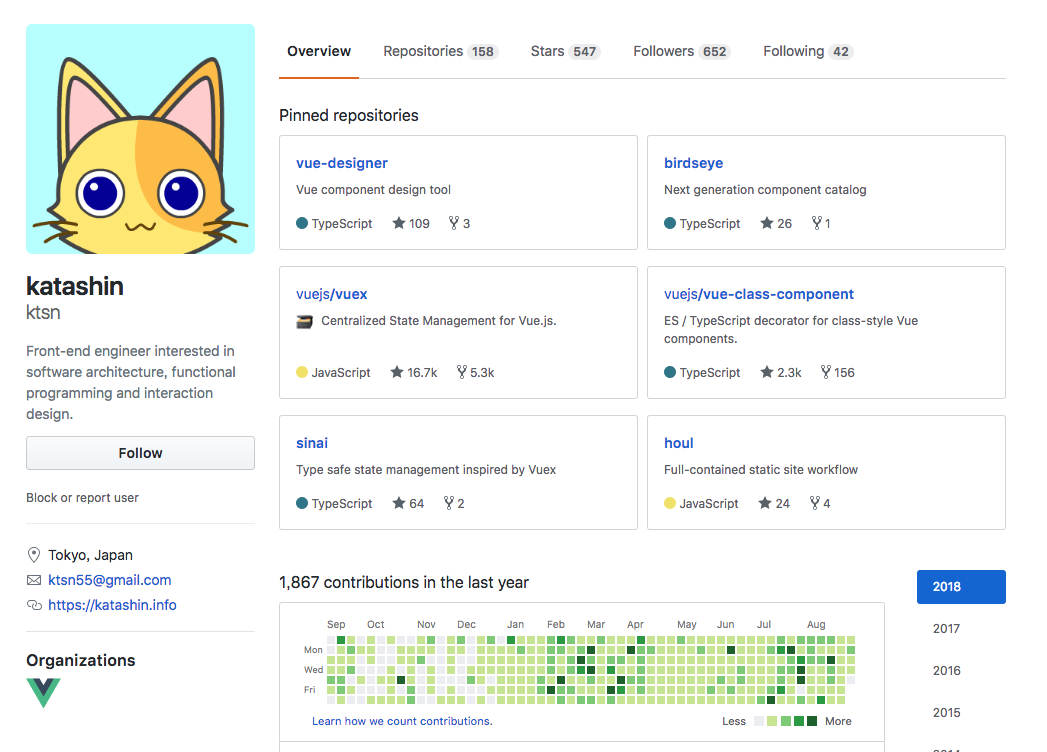Click fork icon on vue-class-component card

(826, 372)
